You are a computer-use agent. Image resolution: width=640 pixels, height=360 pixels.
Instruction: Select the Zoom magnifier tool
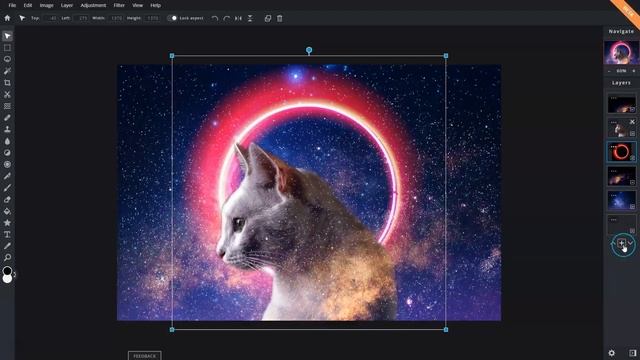click(7, 258)
